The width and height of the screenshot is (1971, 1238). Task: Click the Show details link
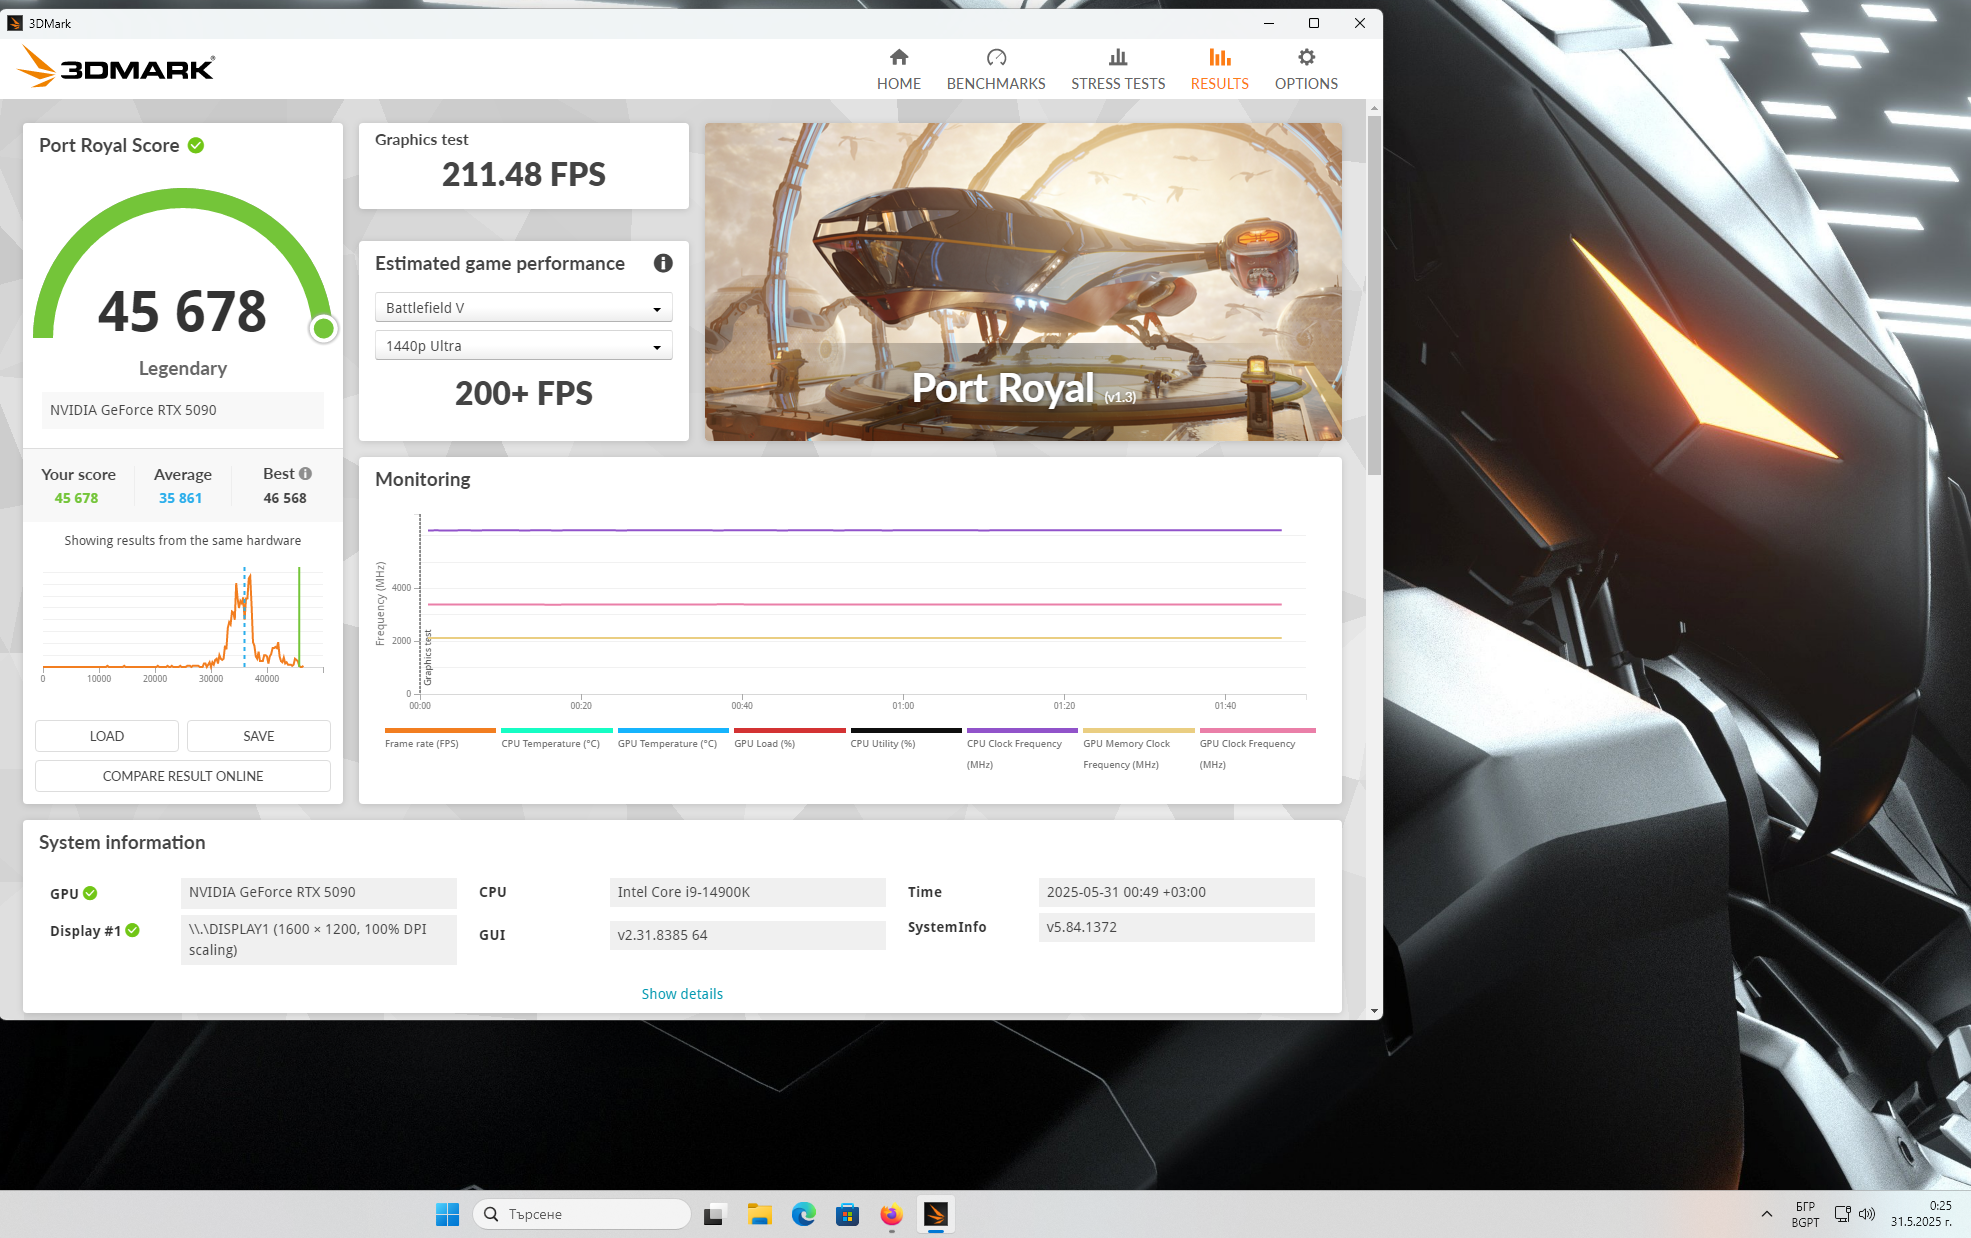[x=682, y=994]
